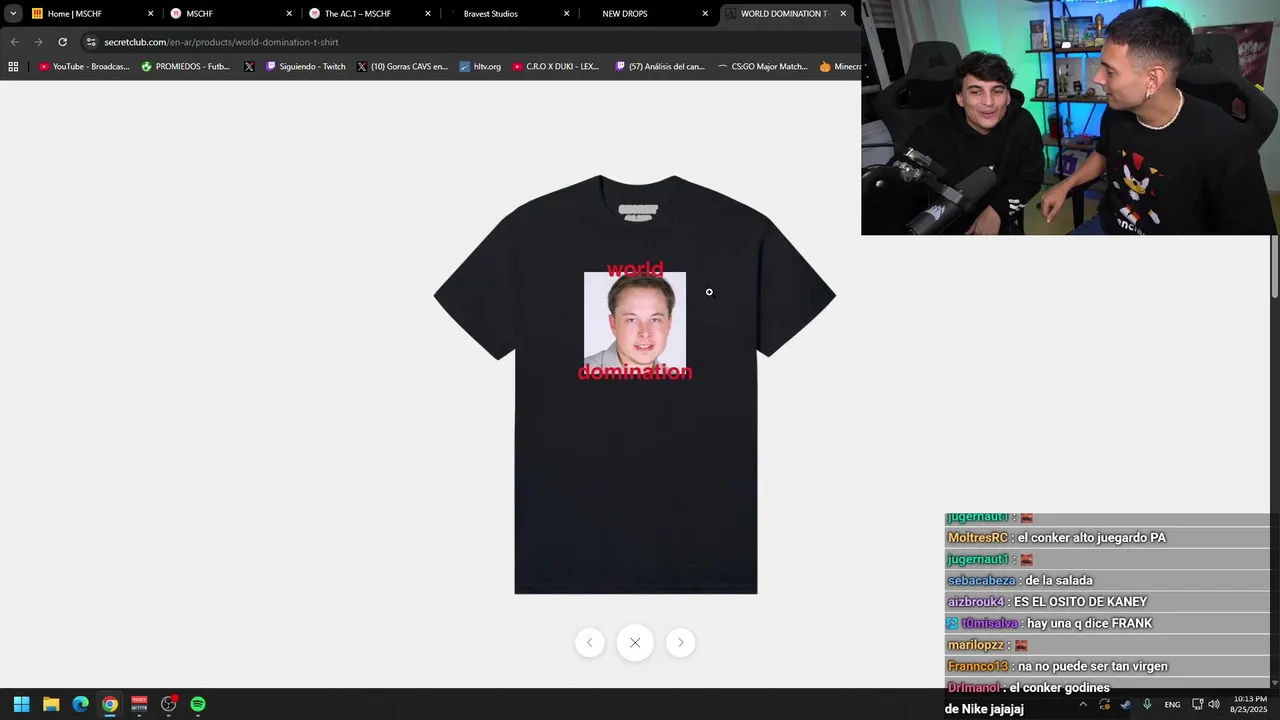Screen dimensions: 1280x720
Task: Show previous product image arrow
Action: [590, 643]
